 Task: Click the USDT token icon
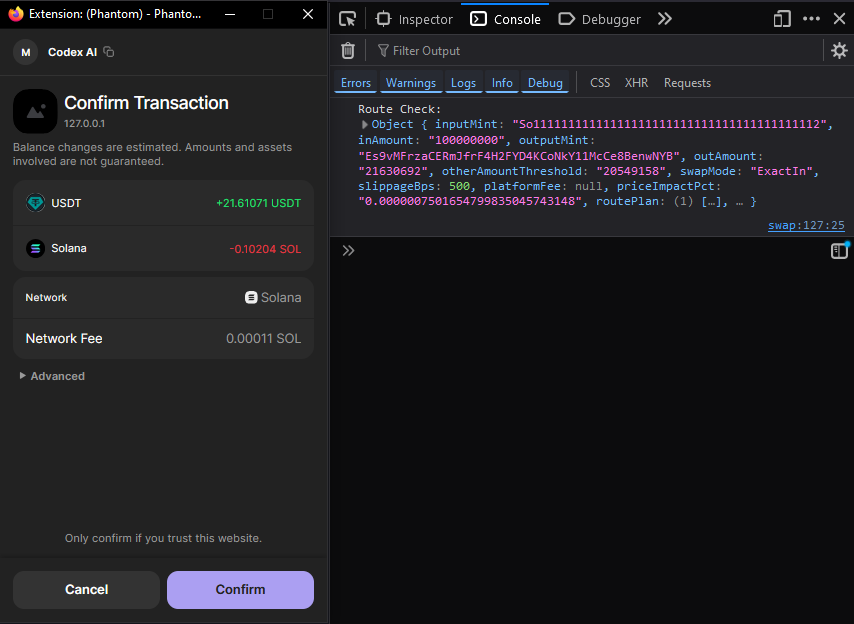point(35,203)
